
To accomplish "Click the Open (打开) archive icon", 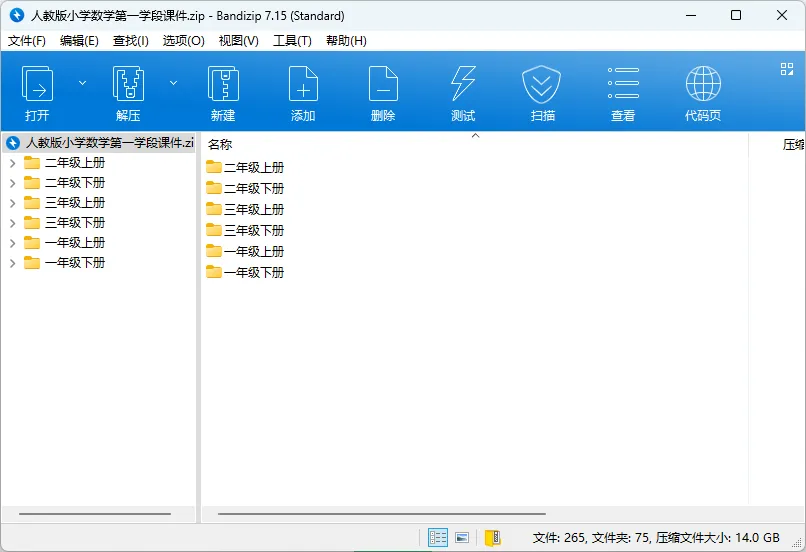I will [x=37, y=84].
